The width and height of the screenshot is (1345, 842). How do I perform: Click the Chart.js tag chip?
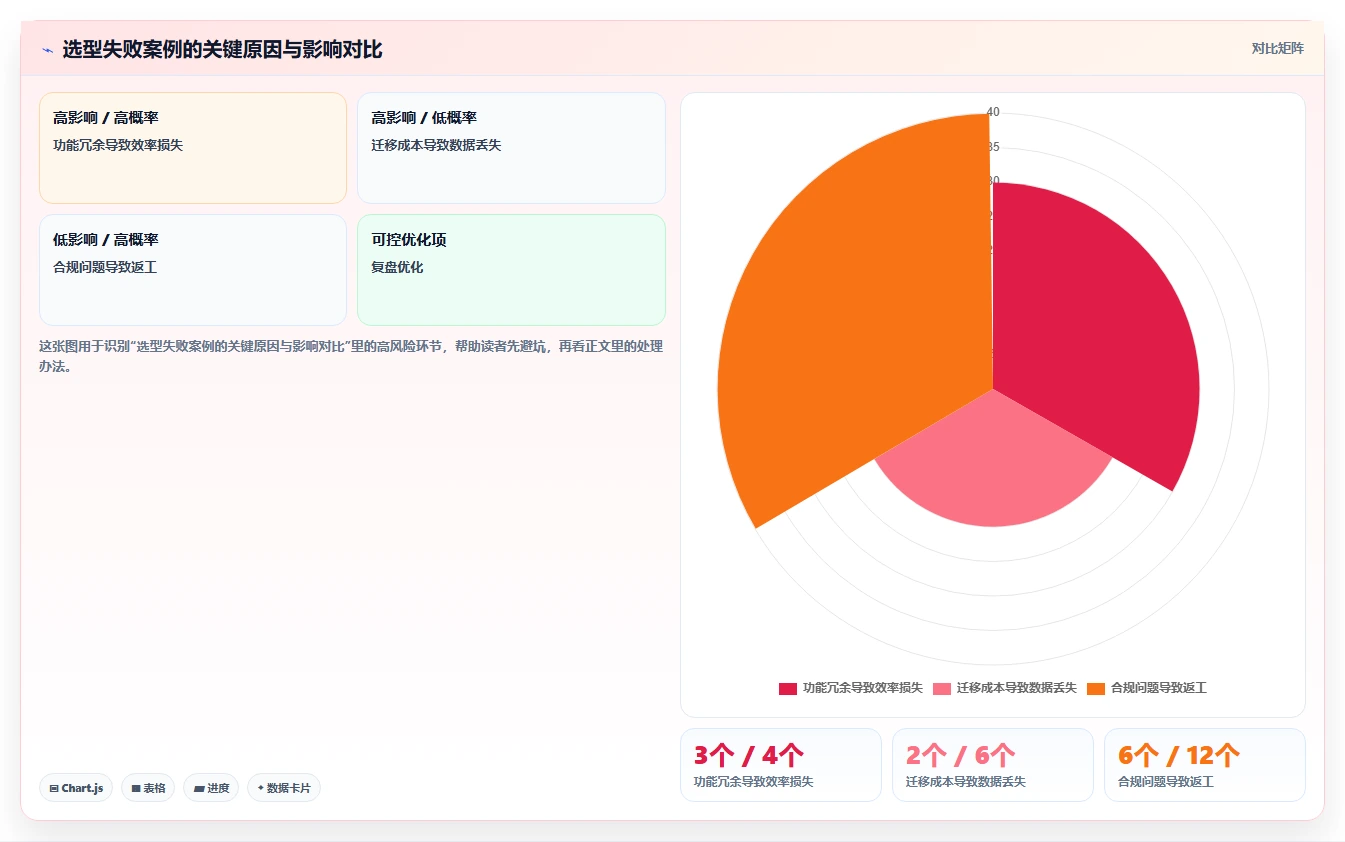pos(76,788)
